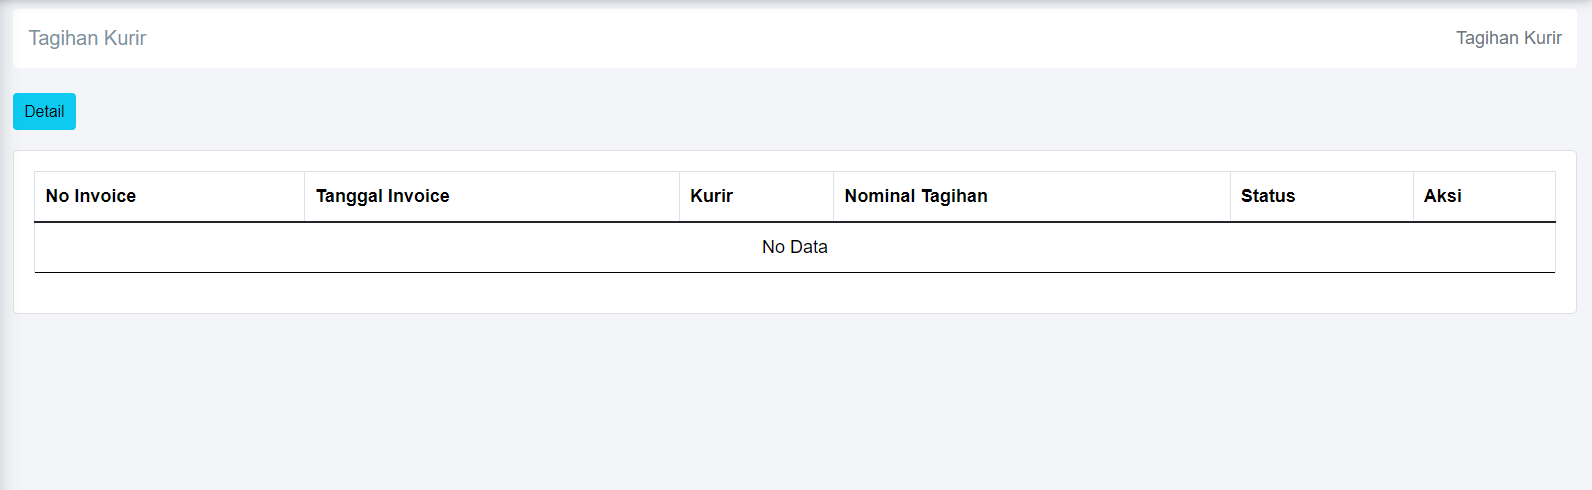This screenshot has width=1592, height=490.
Task: Click the No Data row beneath Status column
Action: pyautogui.click(x=1320, y=247)
